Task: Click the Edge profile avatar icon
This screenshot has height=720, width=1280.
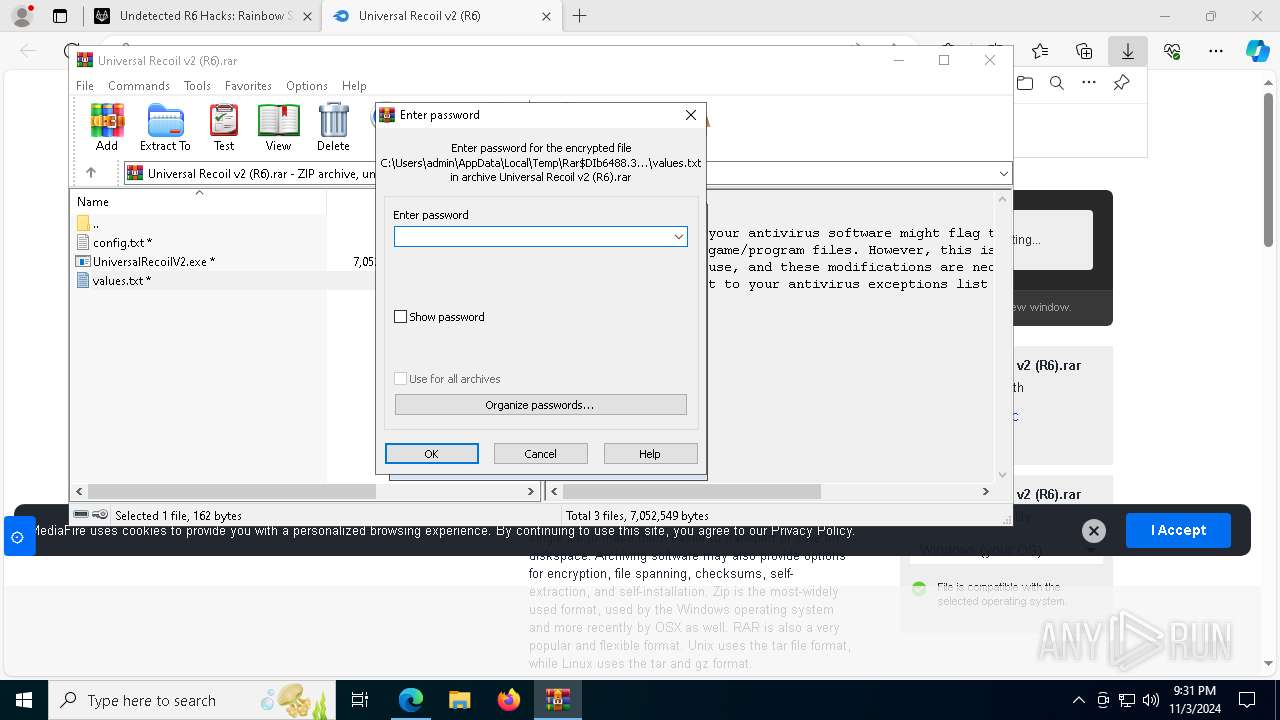Action: click(x=22, y=16)
